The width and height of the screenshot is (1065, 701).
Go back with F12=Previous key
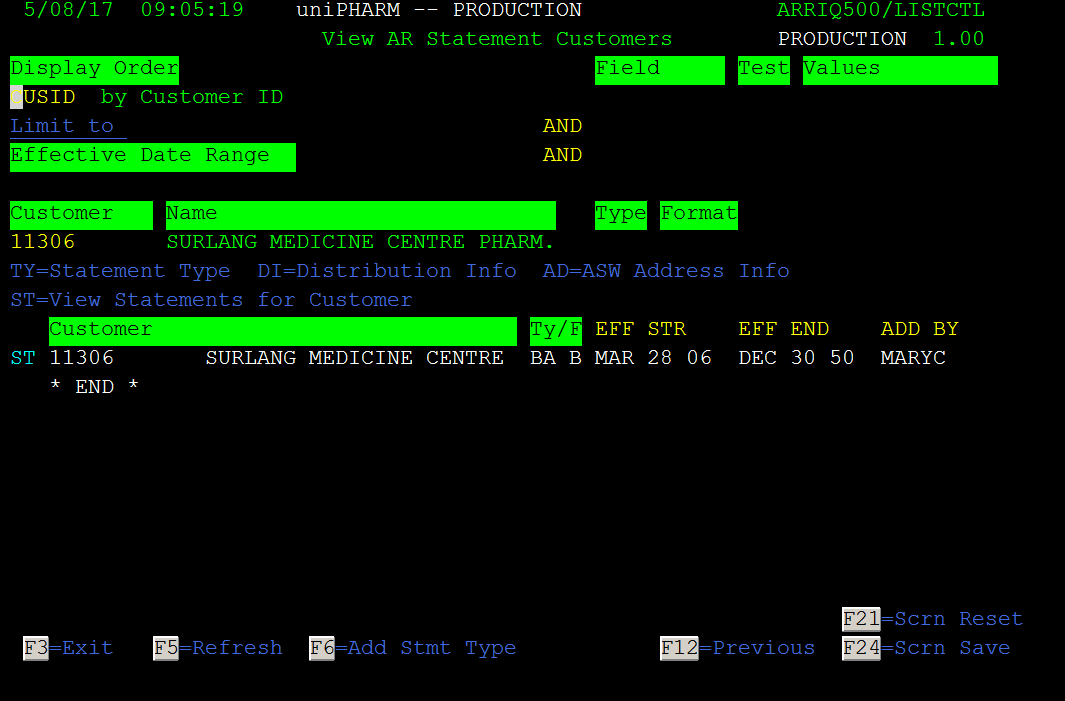tap(737, 648)
